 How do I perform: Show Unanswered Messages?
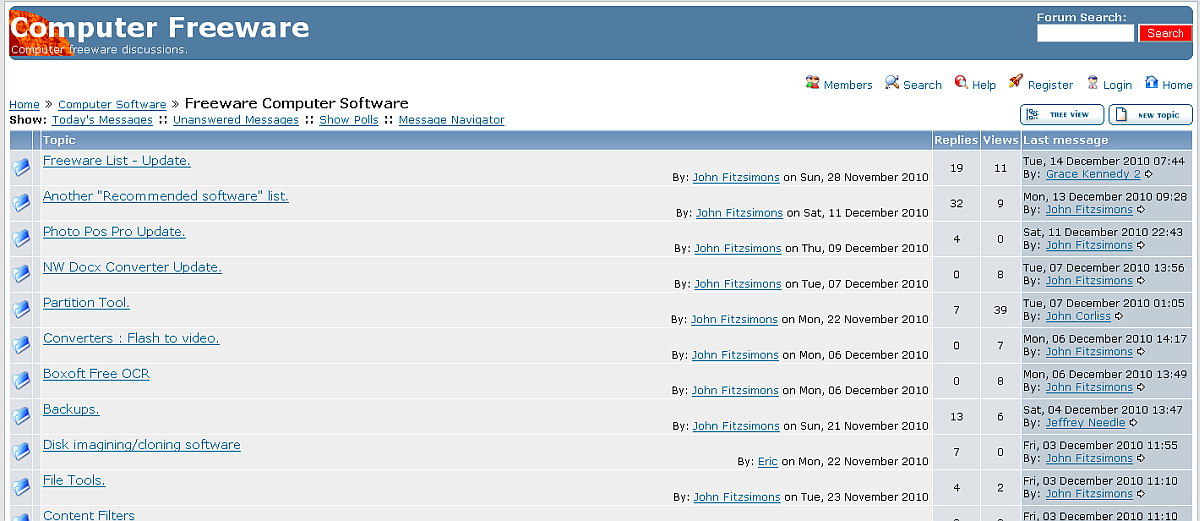point(236,120)
